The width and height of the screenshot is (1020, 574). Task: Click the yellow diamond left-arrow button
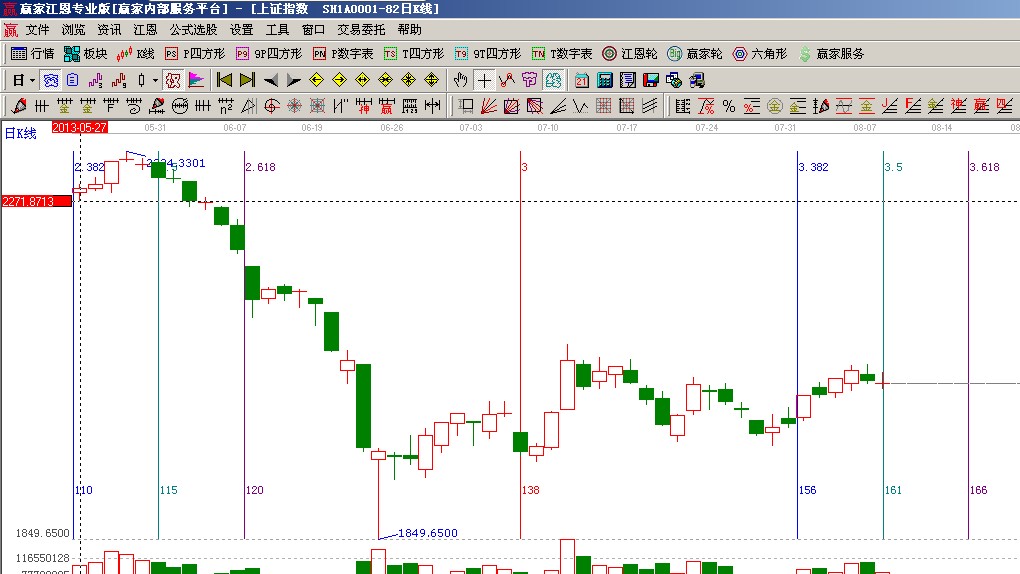click(x=317, y=80)
